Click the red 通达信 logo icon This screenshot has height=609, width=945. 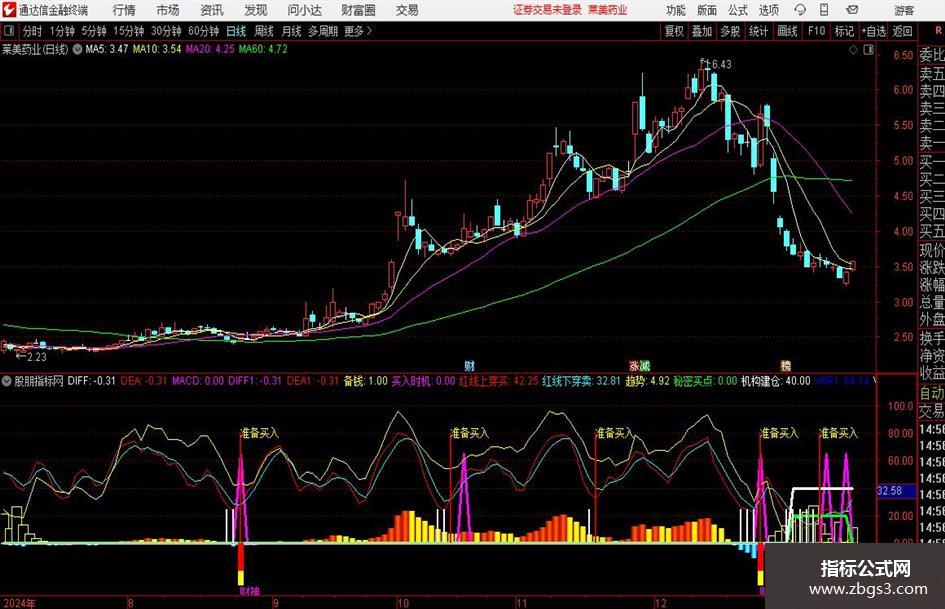pyautogui.click(x=9, y=10)
